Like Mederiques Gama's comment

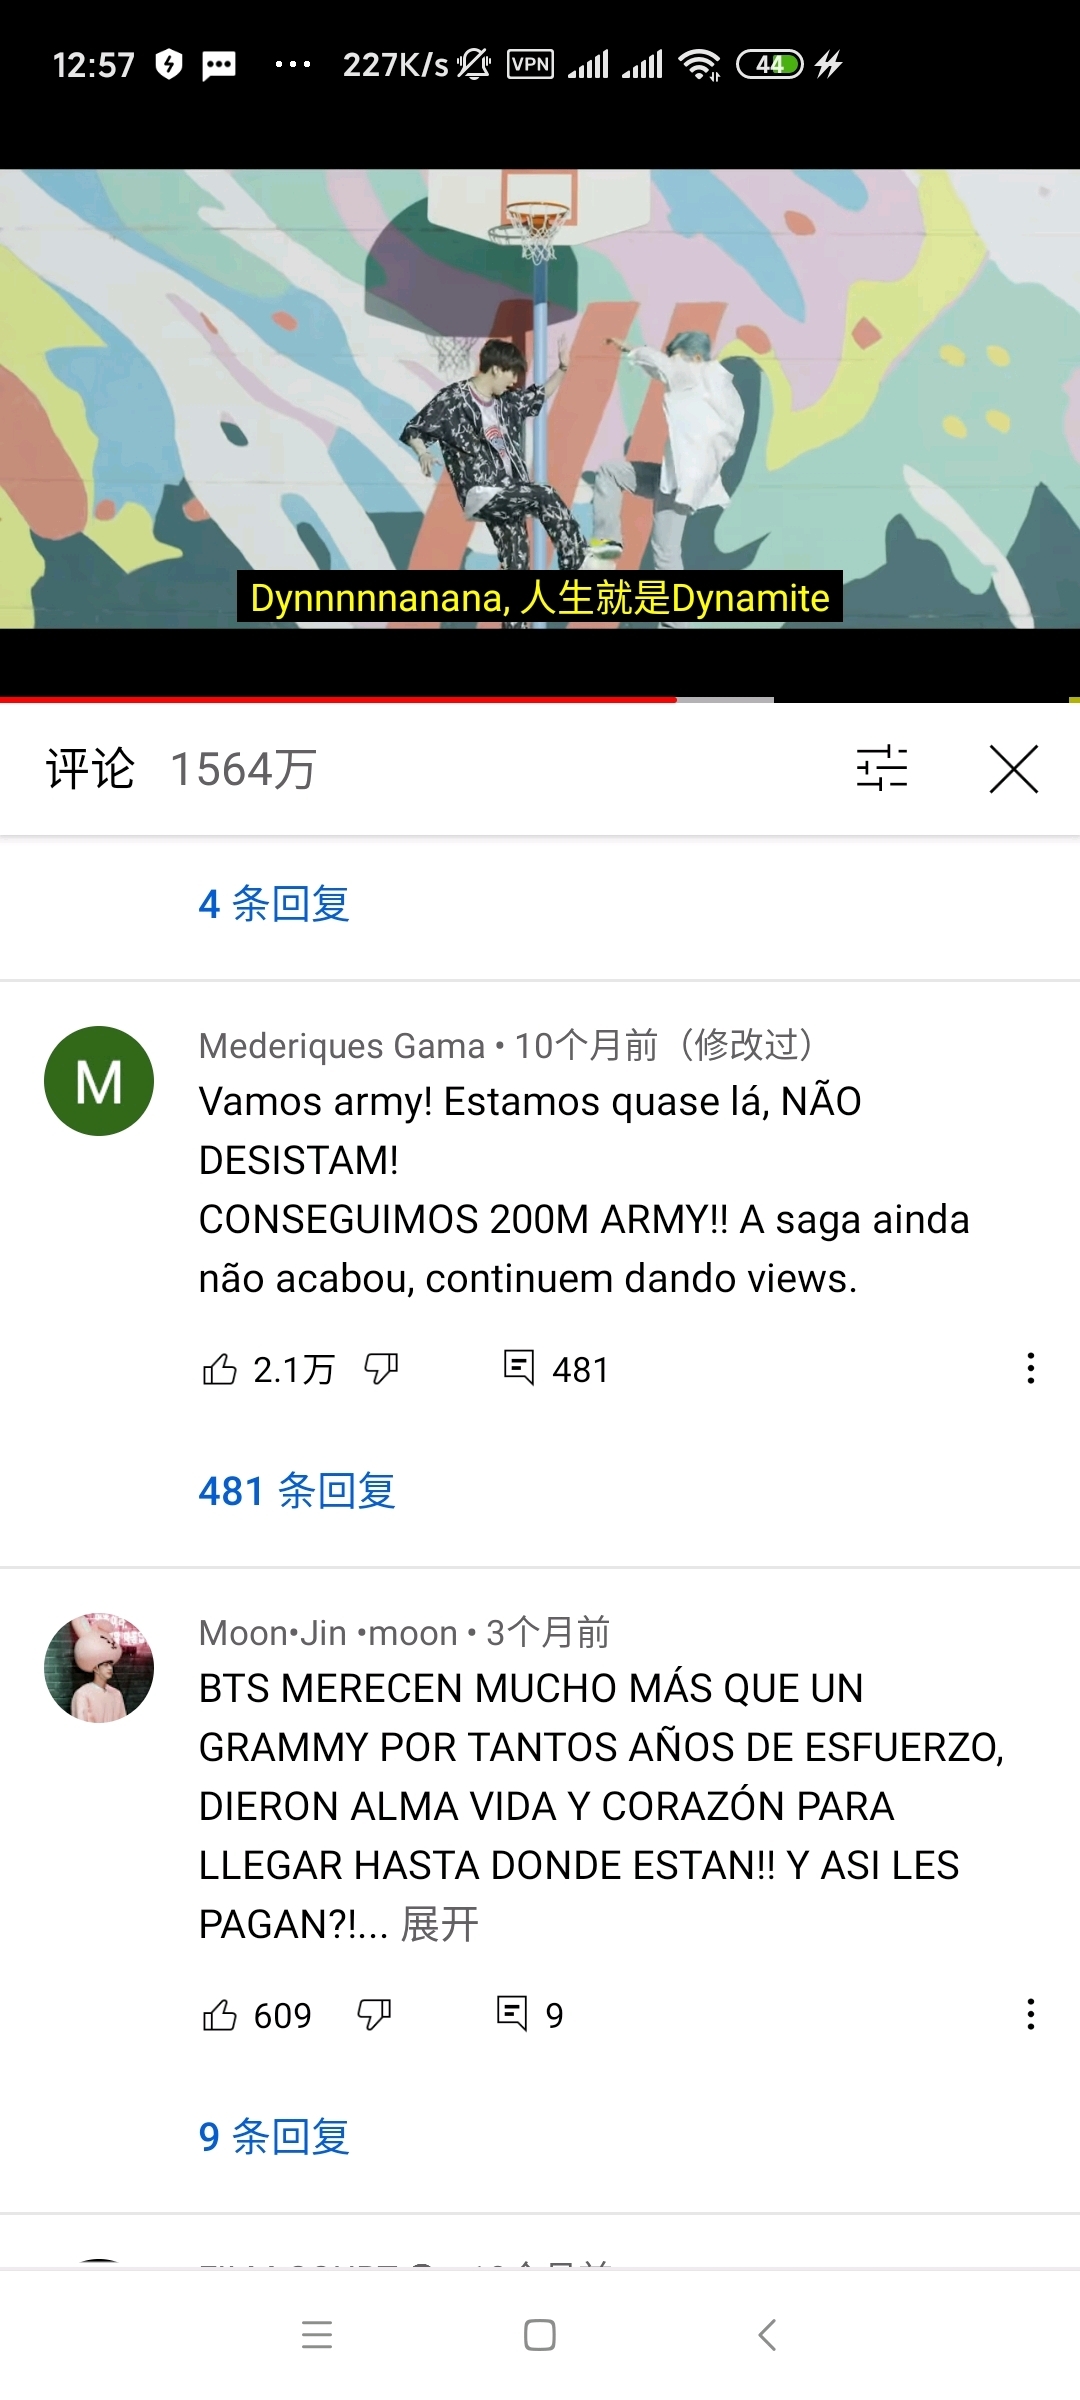tap(220, 1368)
